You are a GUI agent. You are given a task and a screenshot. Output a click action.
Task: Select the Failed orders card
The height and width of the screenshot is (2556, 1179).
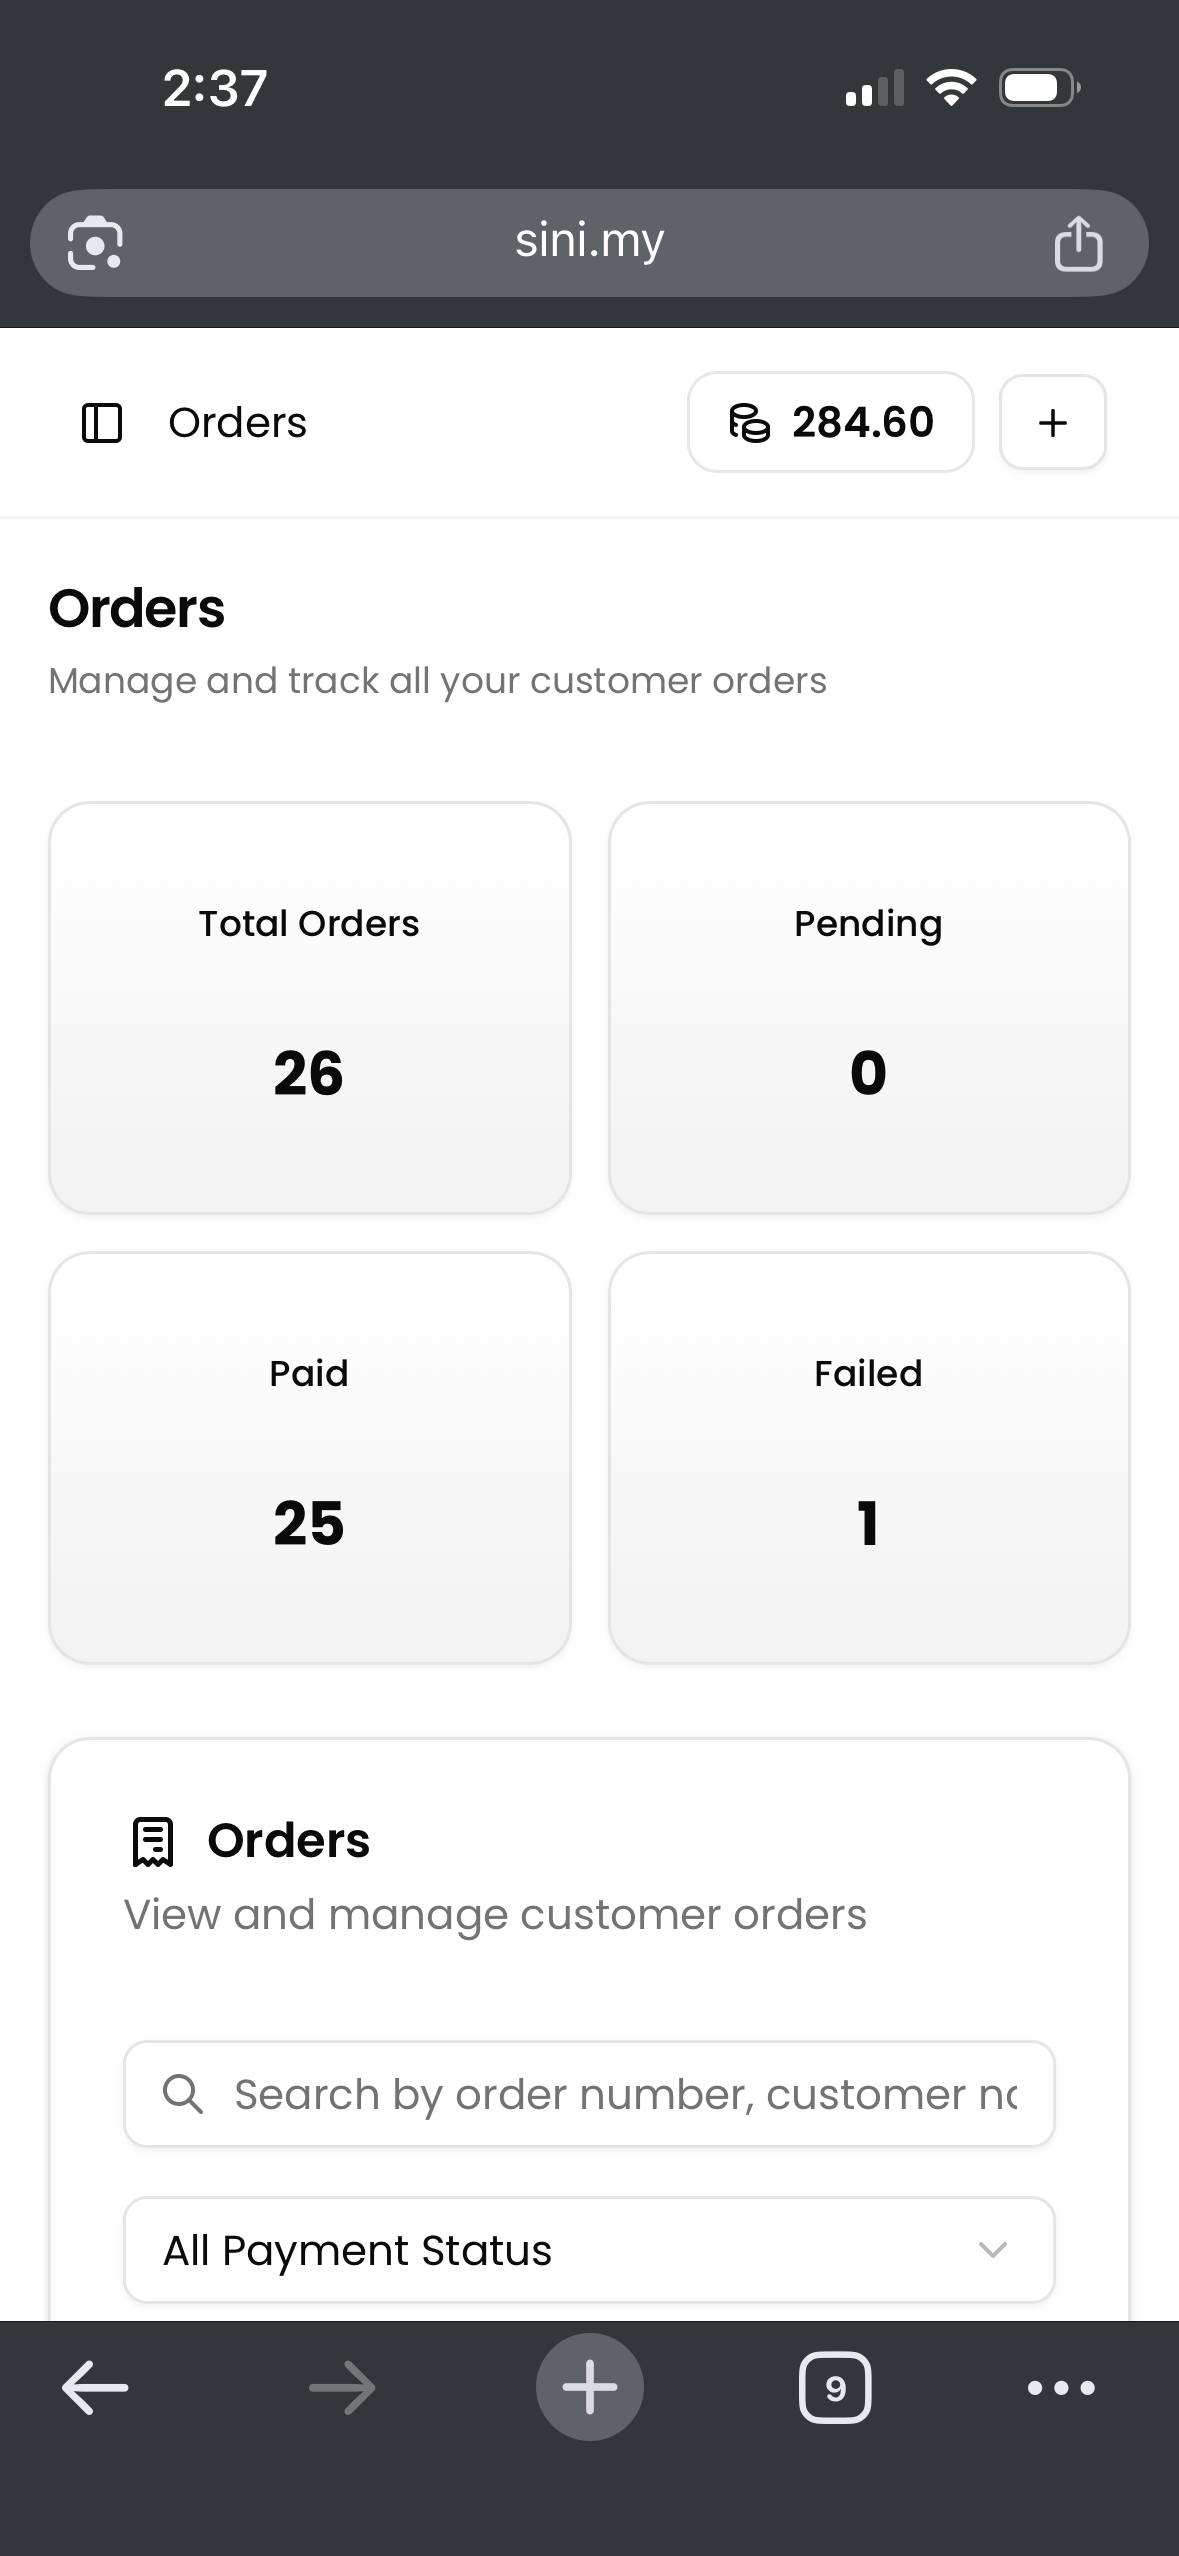click(868, 1458)
